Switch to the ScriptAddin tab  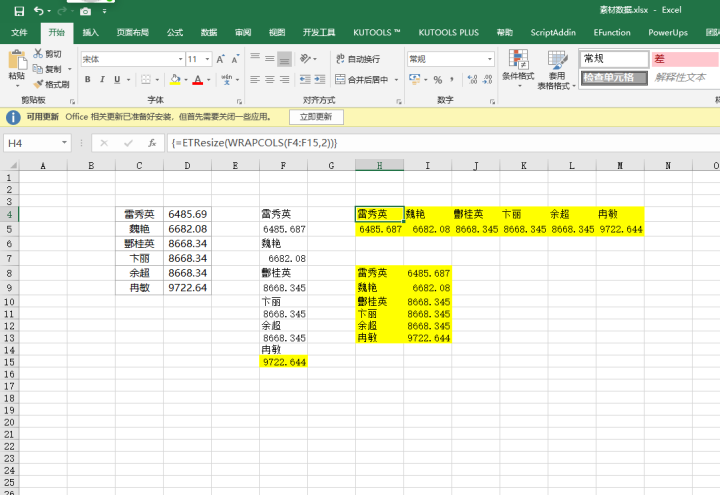[x=553, y=33]
